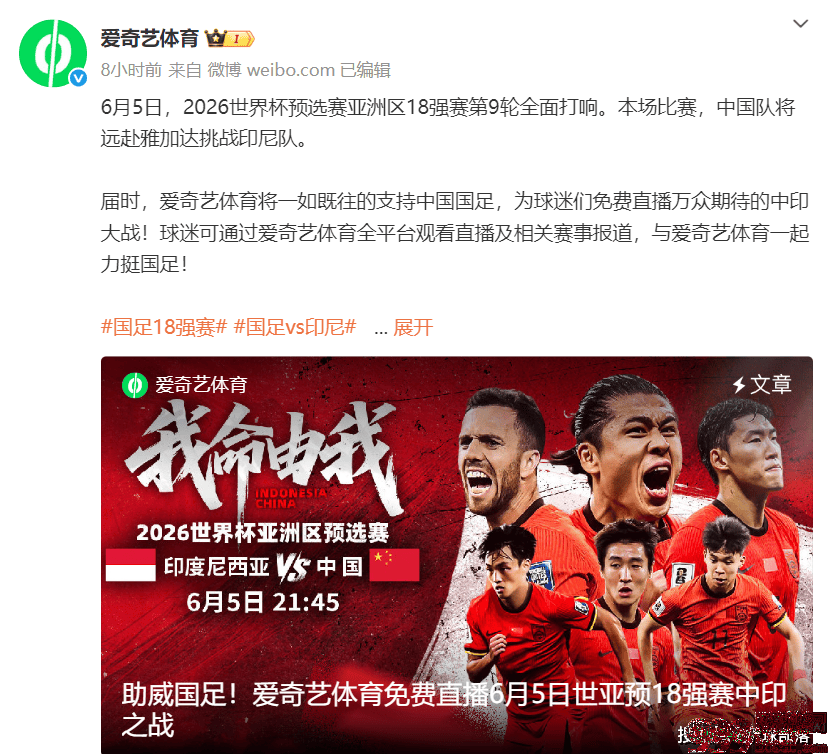This screenshot has height=754, width=828.
Task: Click the iQIYI Sports logo on banner
Action: click(x=185, y=385)
